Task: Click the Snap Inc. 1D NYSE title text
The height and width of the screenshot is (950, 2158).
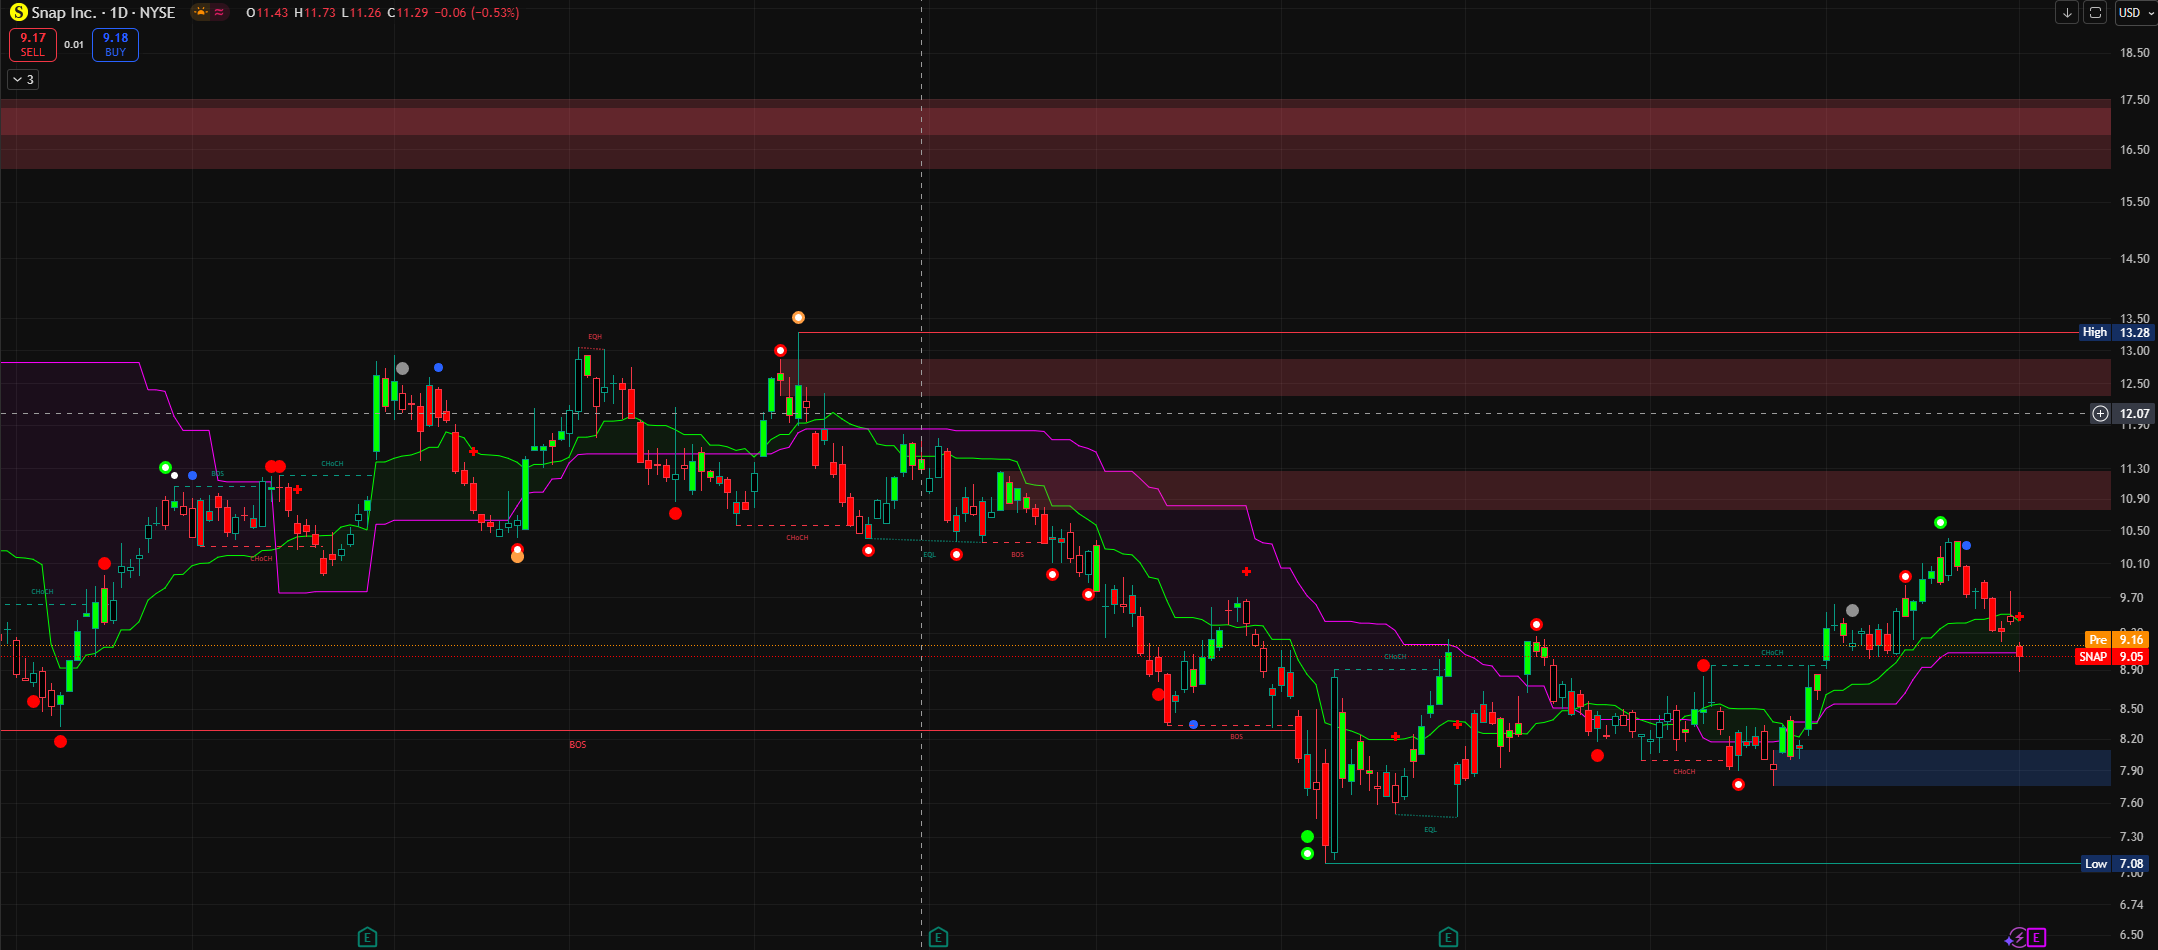Action: [103, 13]
